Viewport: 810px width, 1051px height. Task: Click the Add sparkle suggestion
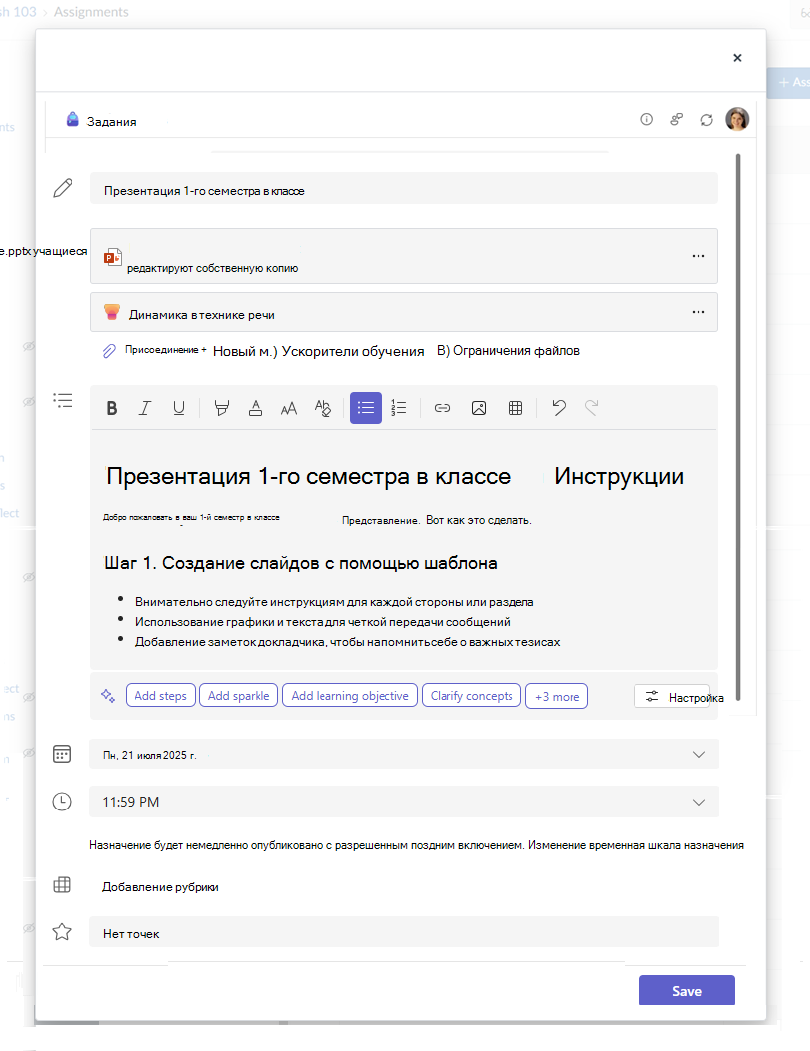[239, 696]
